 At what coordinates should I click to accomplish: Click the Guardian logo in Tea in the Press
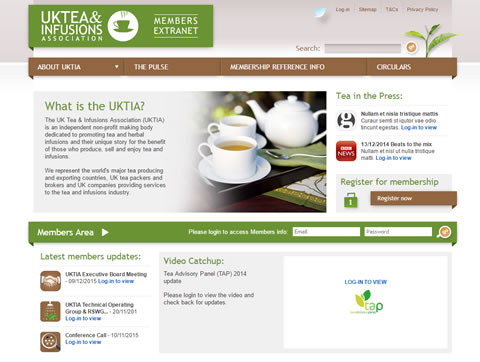click(x=346, y=120)
